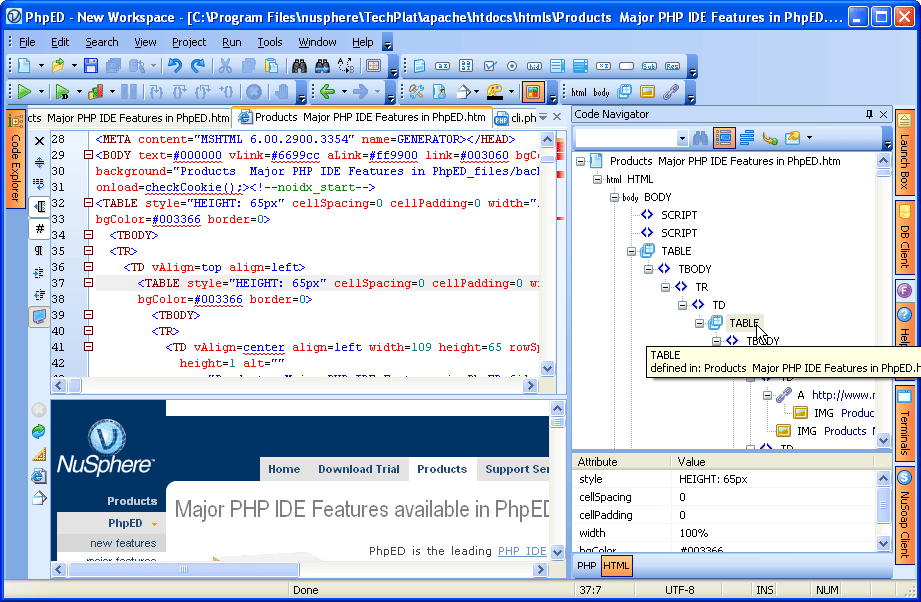Click the Open file folder icon
Screen dimensions: 921x602
[x=58, y=65]
